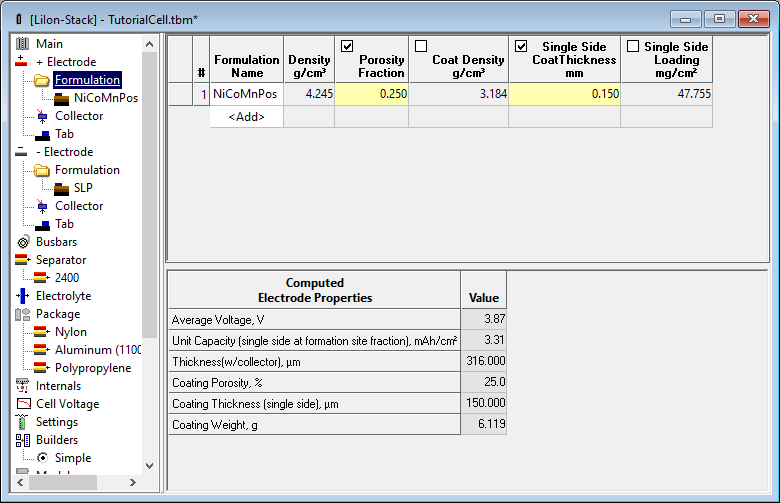Enable the Coat Density checkbox

click(421, 46)
